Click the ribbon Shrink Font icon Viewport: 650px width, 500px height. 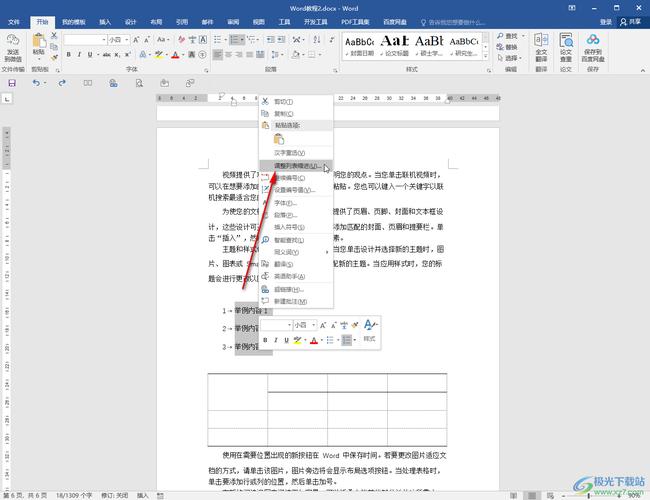click(147, 40)
